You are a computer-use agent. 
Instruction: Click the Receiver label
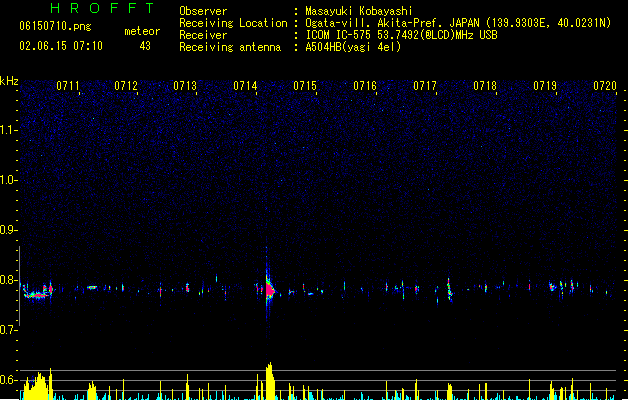(203, 35)
